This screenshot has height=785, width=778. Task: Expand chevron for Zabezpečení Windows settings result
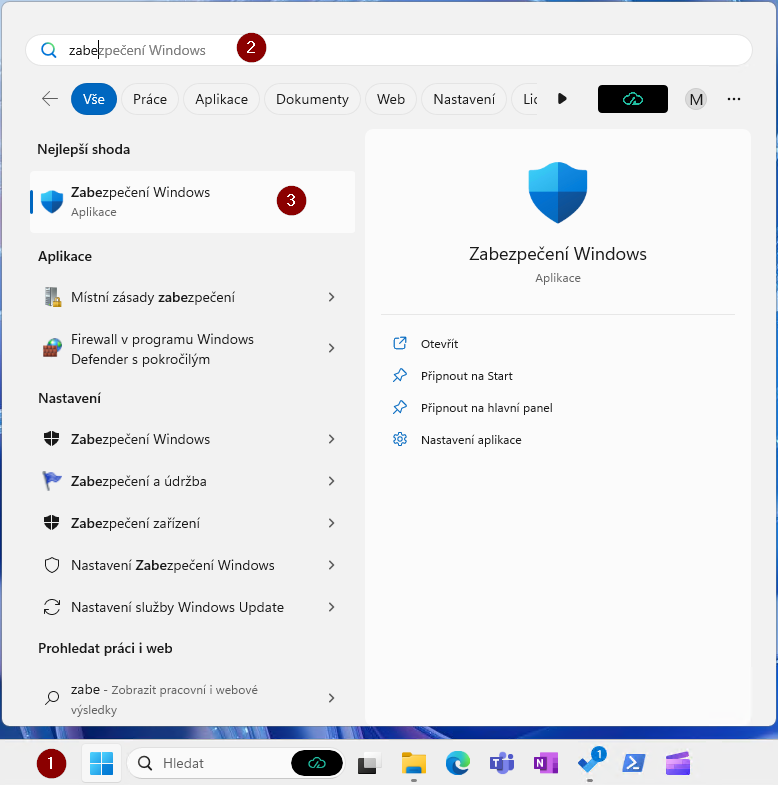click(331, 439)
